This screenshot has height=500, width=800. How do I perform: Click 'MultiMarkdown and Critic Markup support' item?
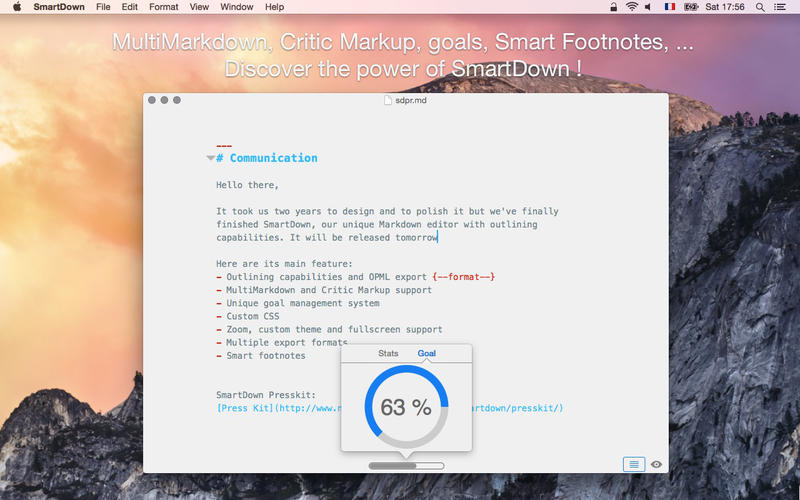click(329, 290)
